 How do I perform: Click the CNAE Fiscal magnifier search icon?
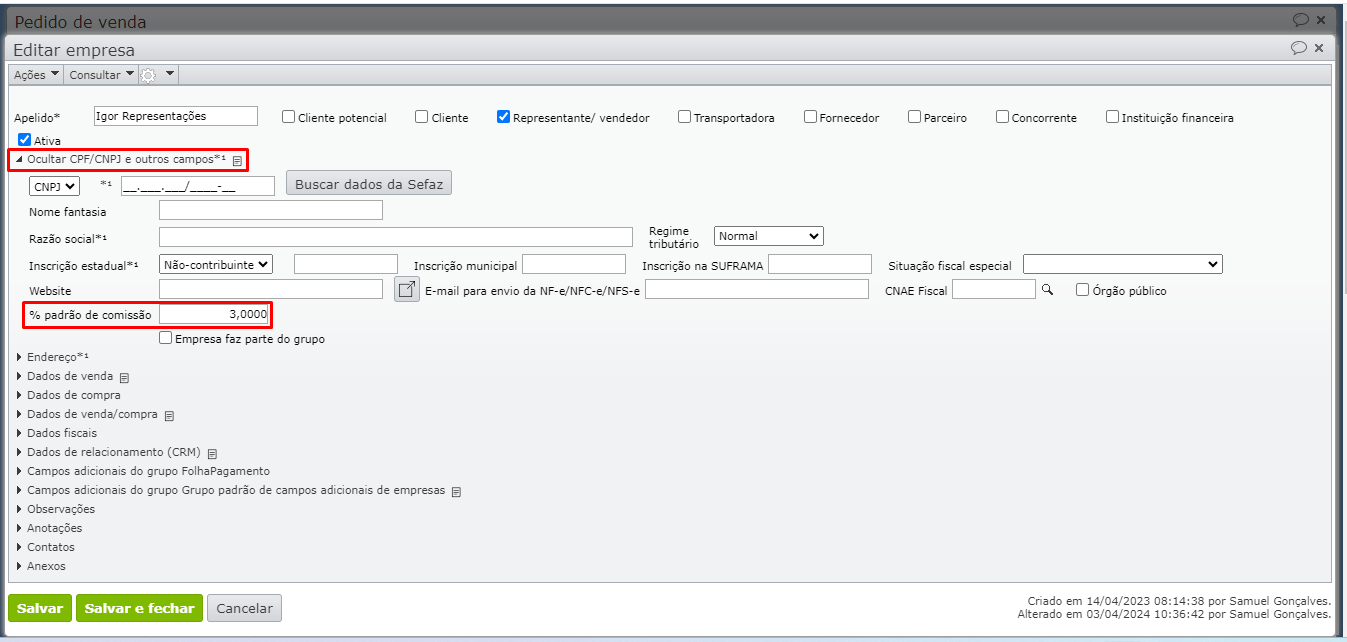pos(1048,290)
